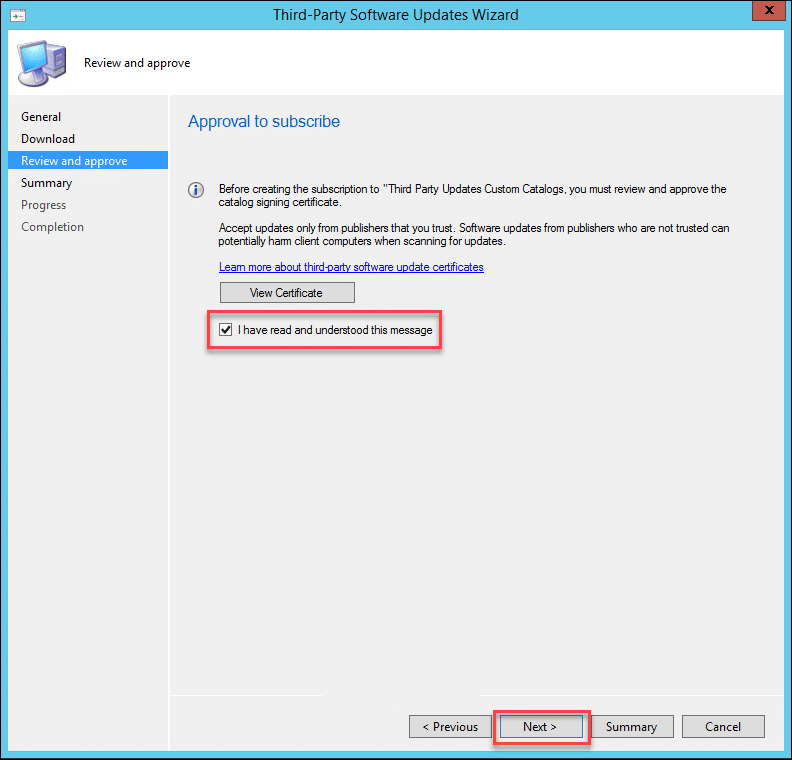Go to the General step in sidebar

[41, 117]
